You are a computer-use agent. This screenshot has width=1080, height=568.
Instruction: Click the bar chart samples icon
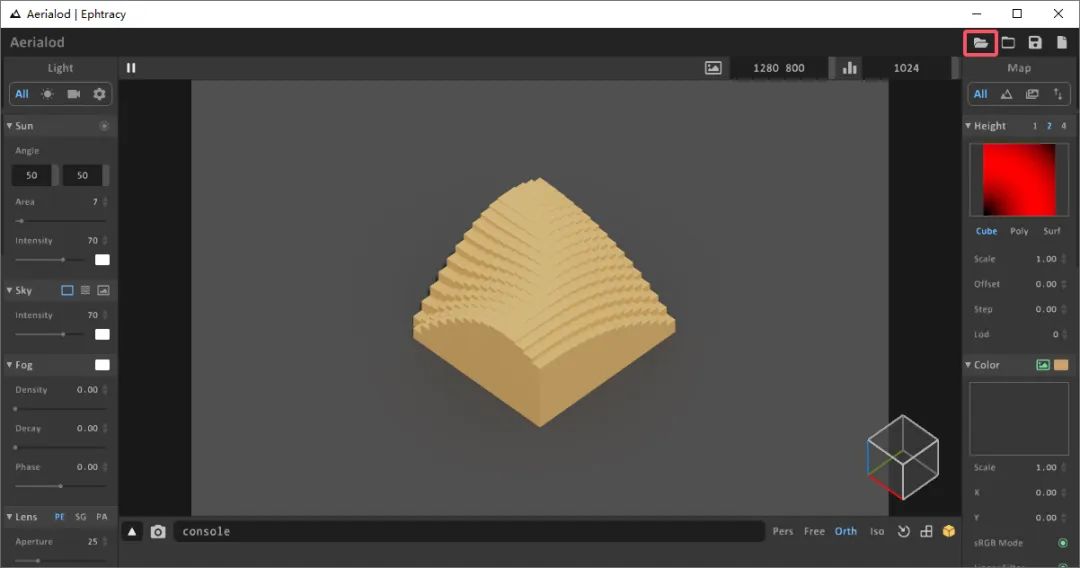pos(850,67)
